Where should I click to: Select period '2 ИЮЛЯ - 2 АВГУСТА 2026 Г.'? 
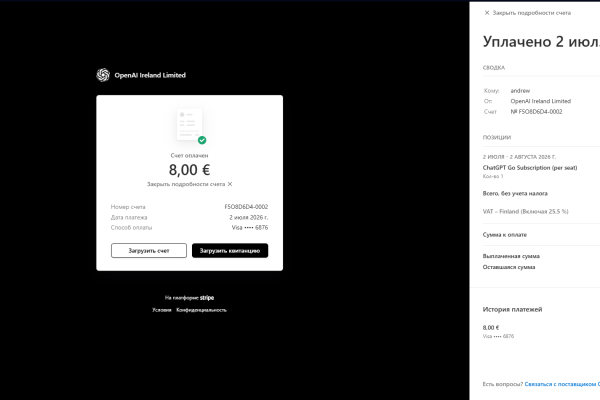519,157
